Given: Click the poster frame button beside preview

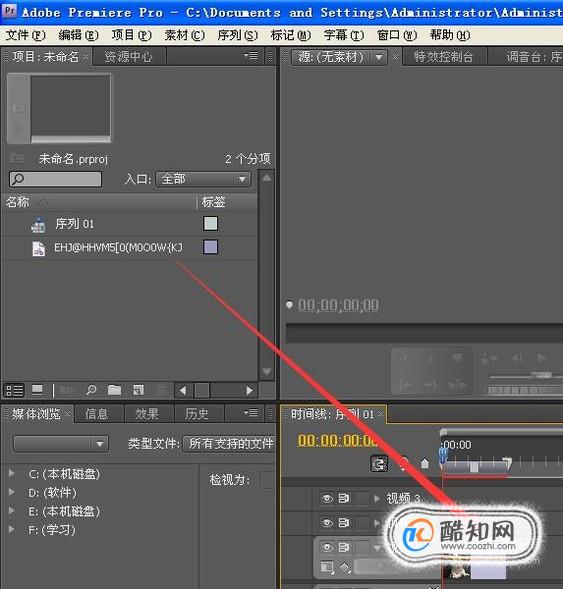Looking at the screenshot, I should tap(18, 108).
